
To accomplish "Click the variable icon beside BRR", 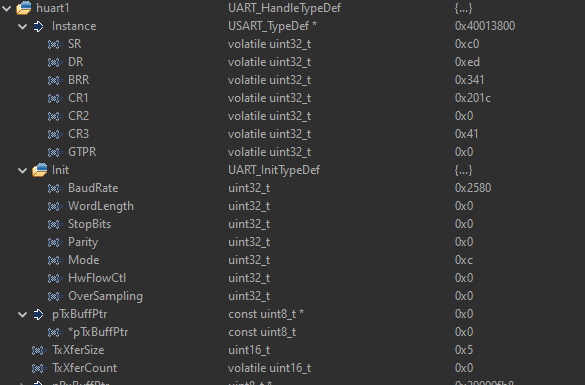I will pos(55,80).
